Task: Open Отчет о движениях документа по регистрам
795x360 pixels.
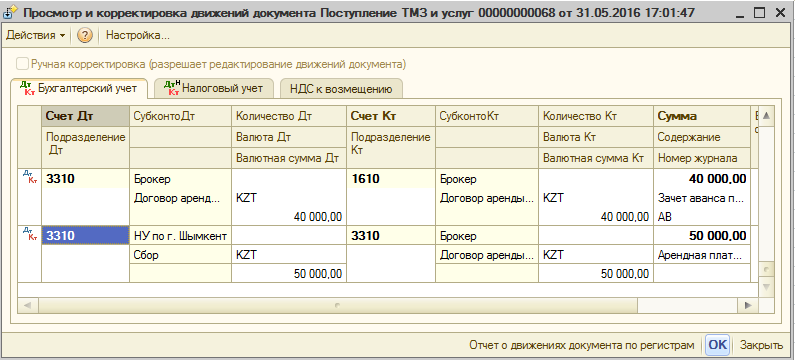Action: pyautogui.click(x=582, y=345)
